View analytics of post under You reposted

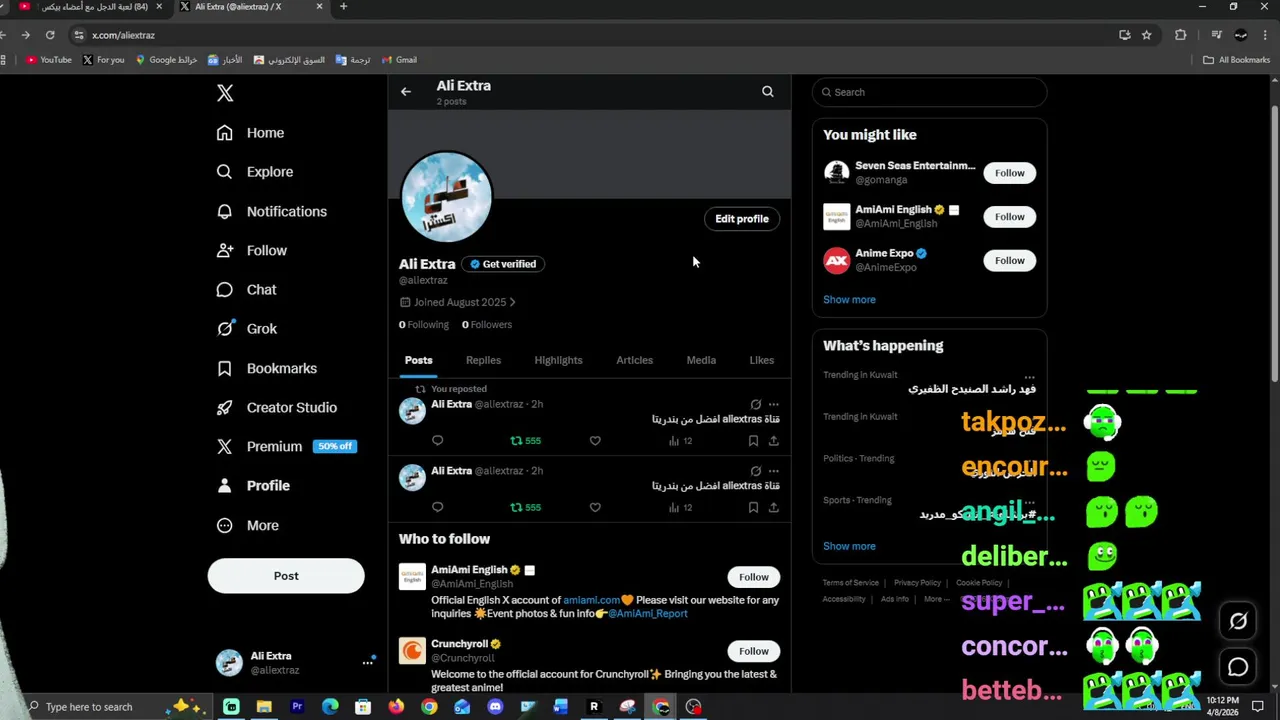680,441
